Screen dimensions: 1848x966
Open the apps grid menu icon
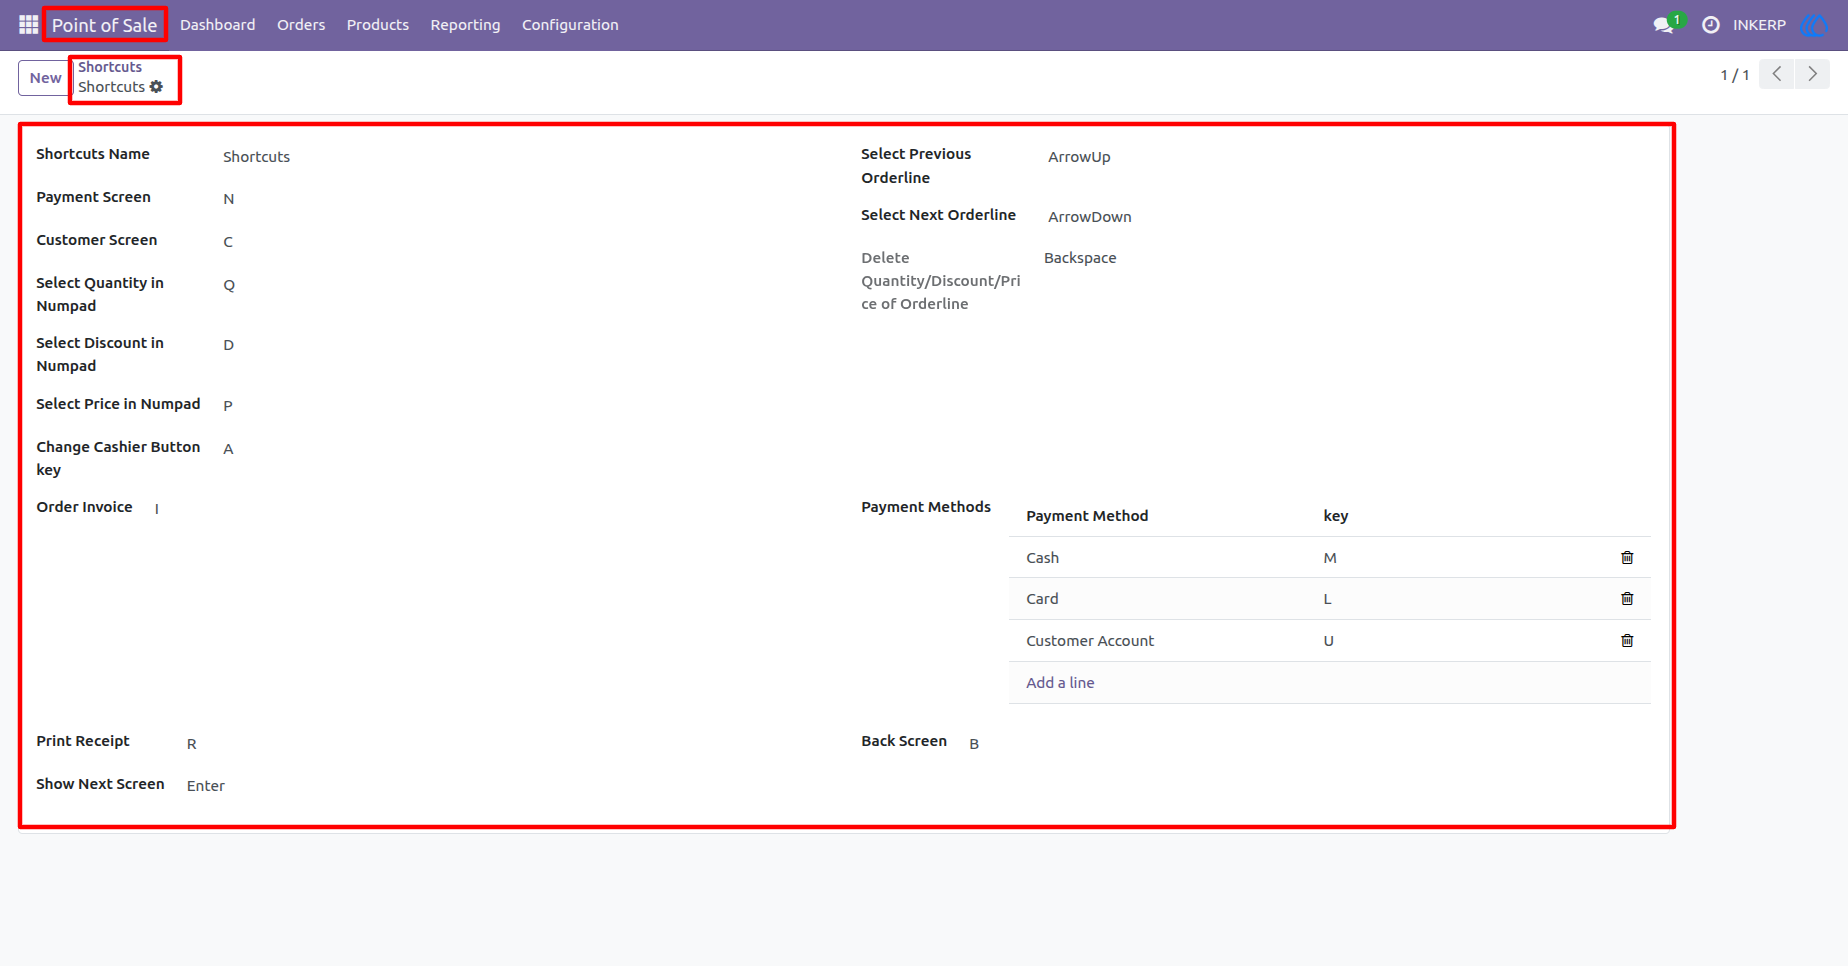(x=28, y=24)
